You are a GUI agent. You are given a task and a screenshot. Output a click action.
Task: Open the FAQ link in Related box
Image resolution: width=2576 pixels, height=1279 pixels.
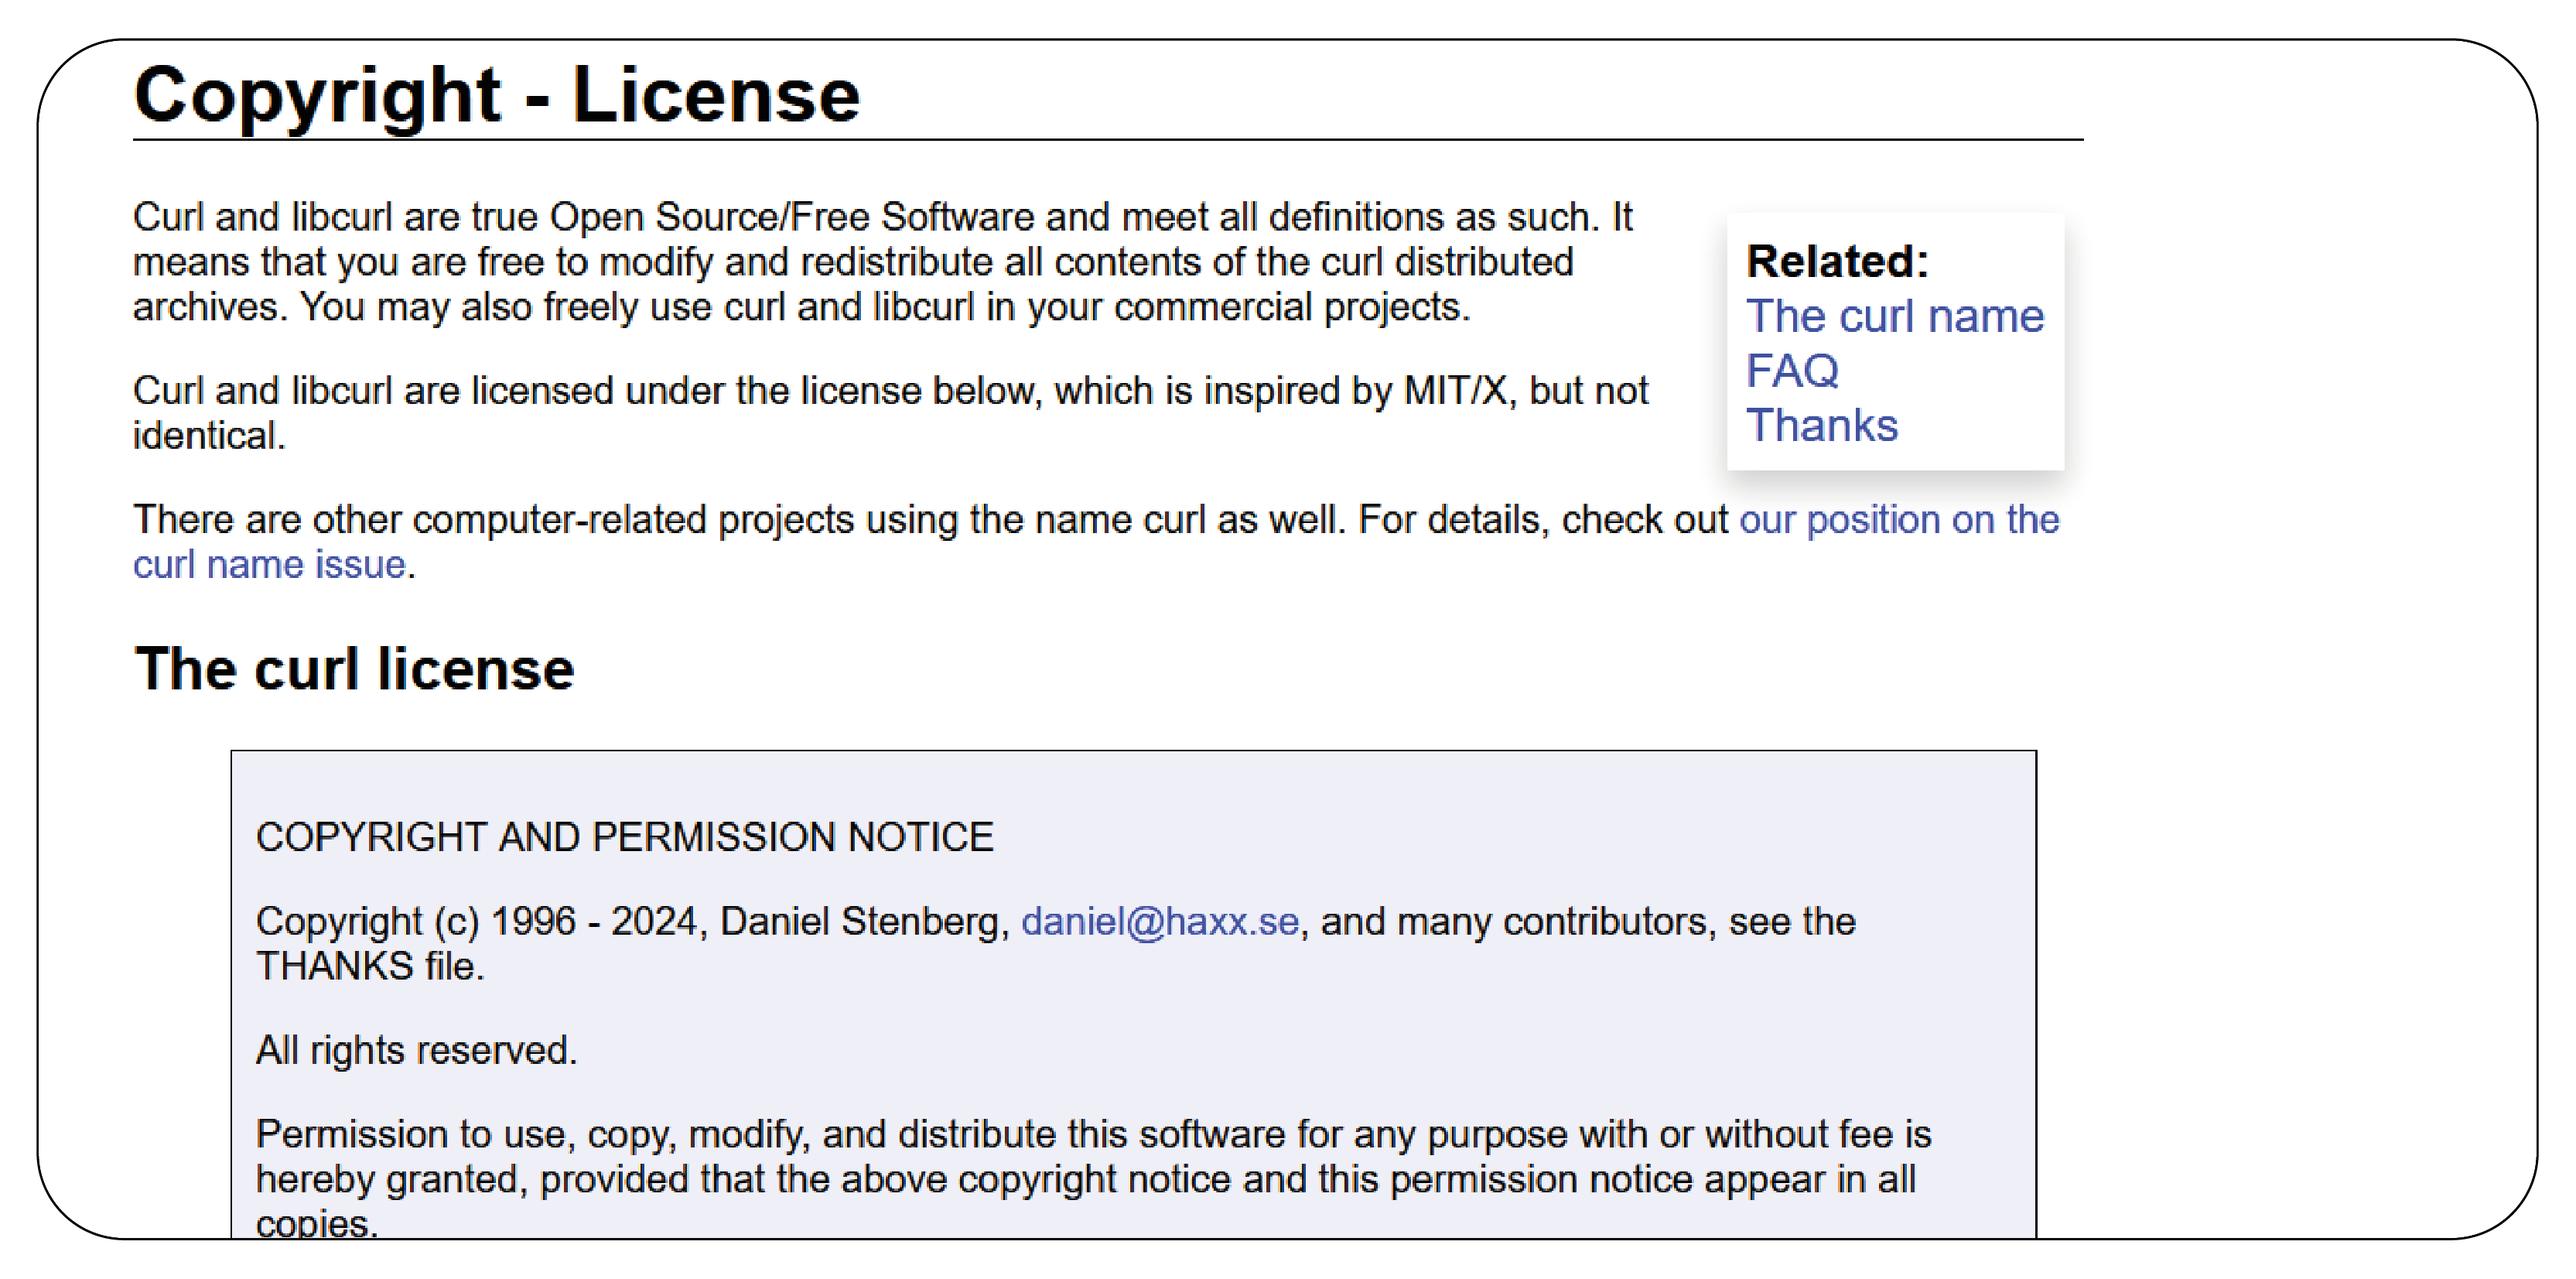coord(1791,371)
